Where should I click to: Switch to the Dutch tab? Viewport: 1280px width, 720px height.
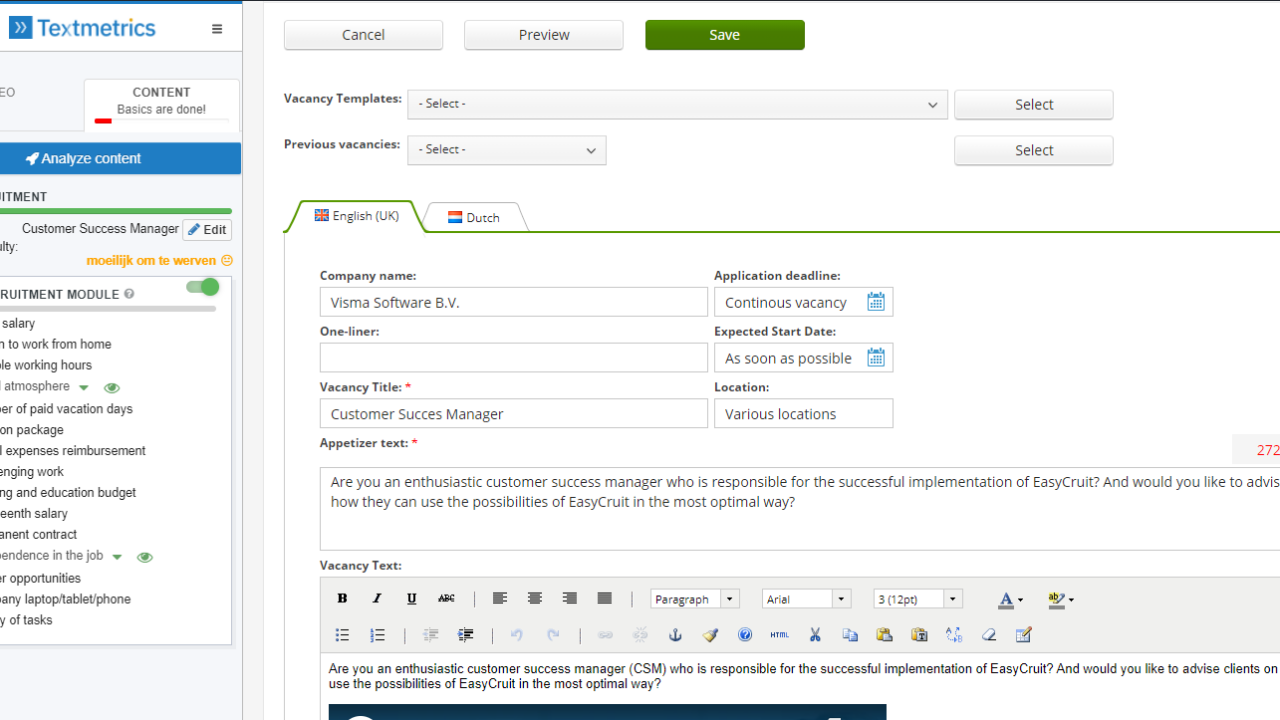pos(473,216)
